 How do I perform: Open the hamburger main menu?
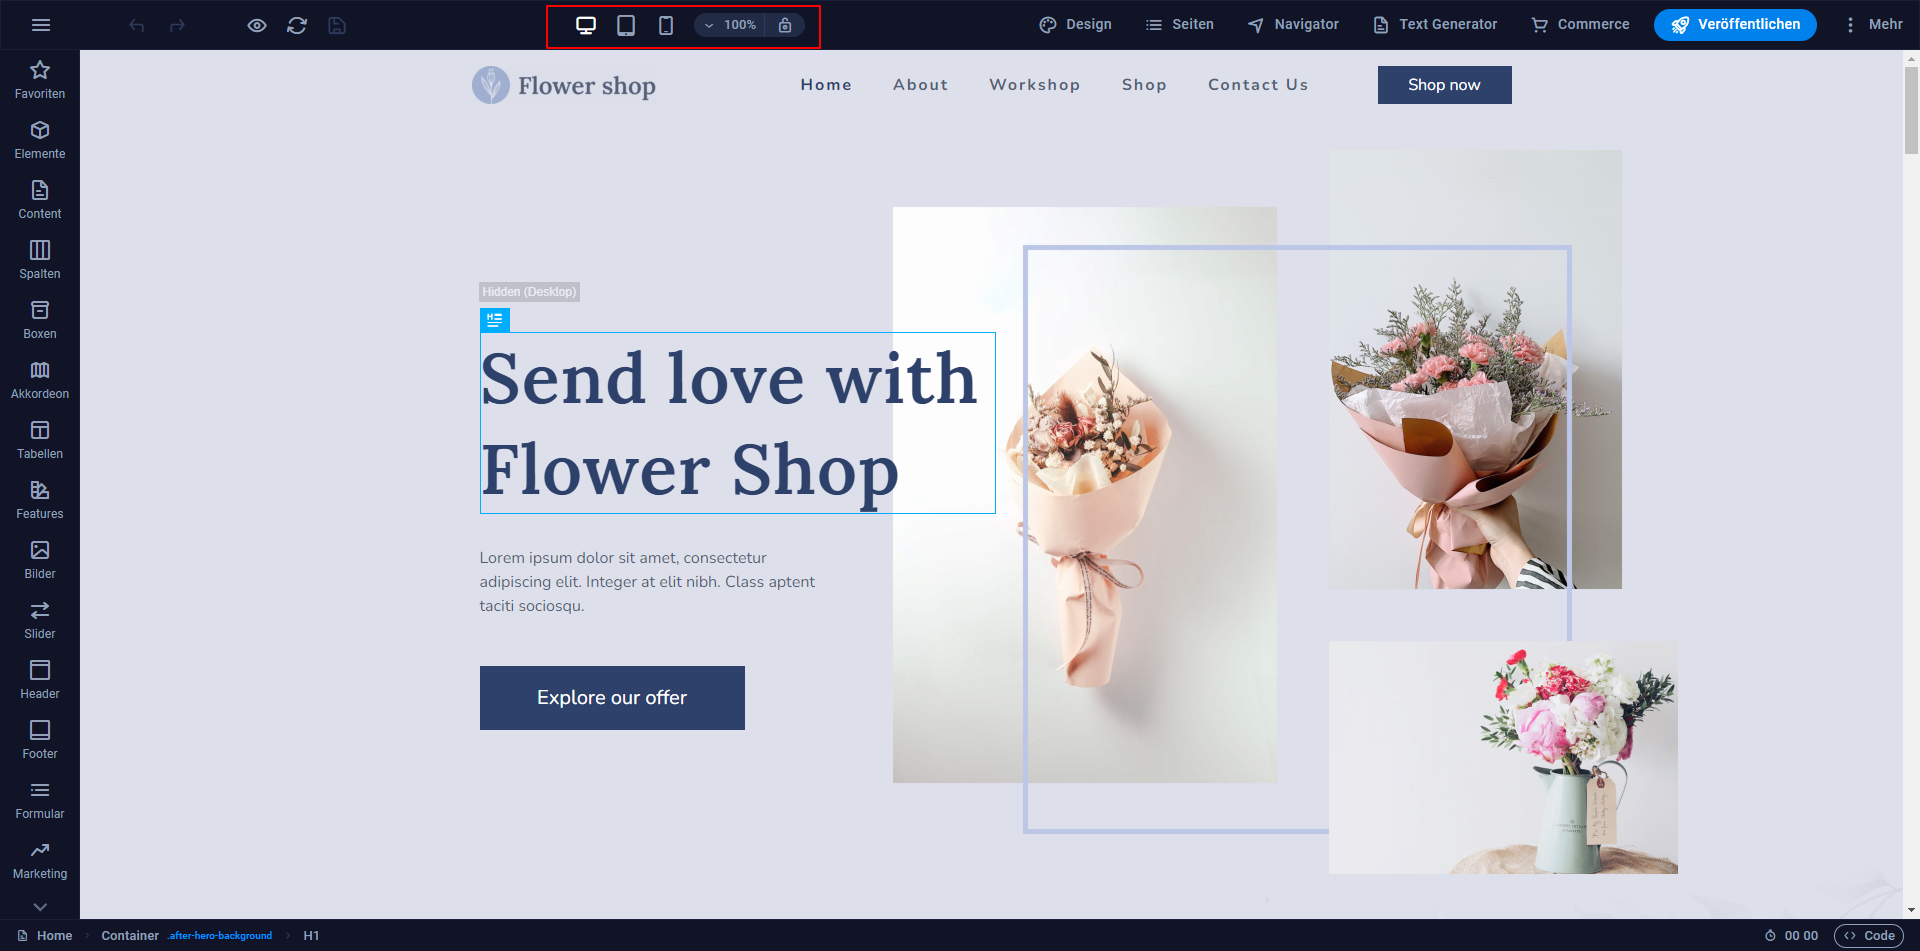coord(41,25)
